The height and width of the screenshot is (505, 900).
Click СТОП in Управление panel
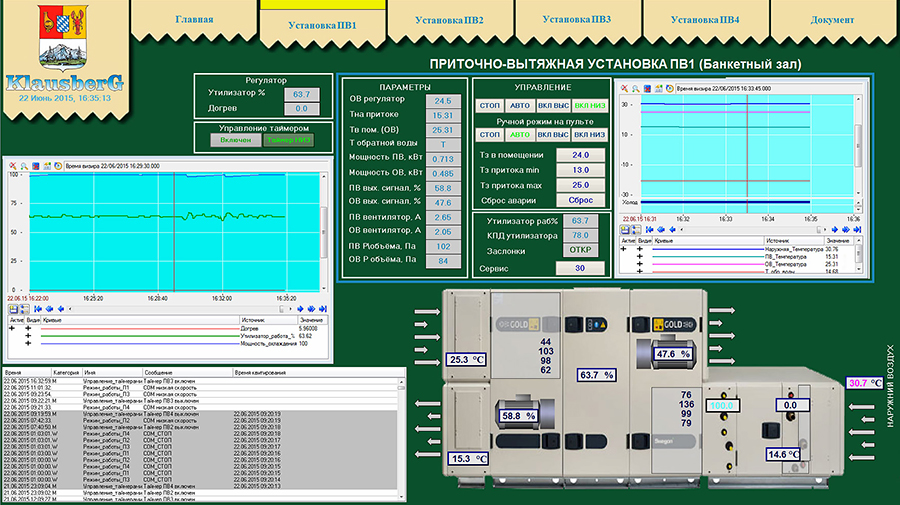490,106
